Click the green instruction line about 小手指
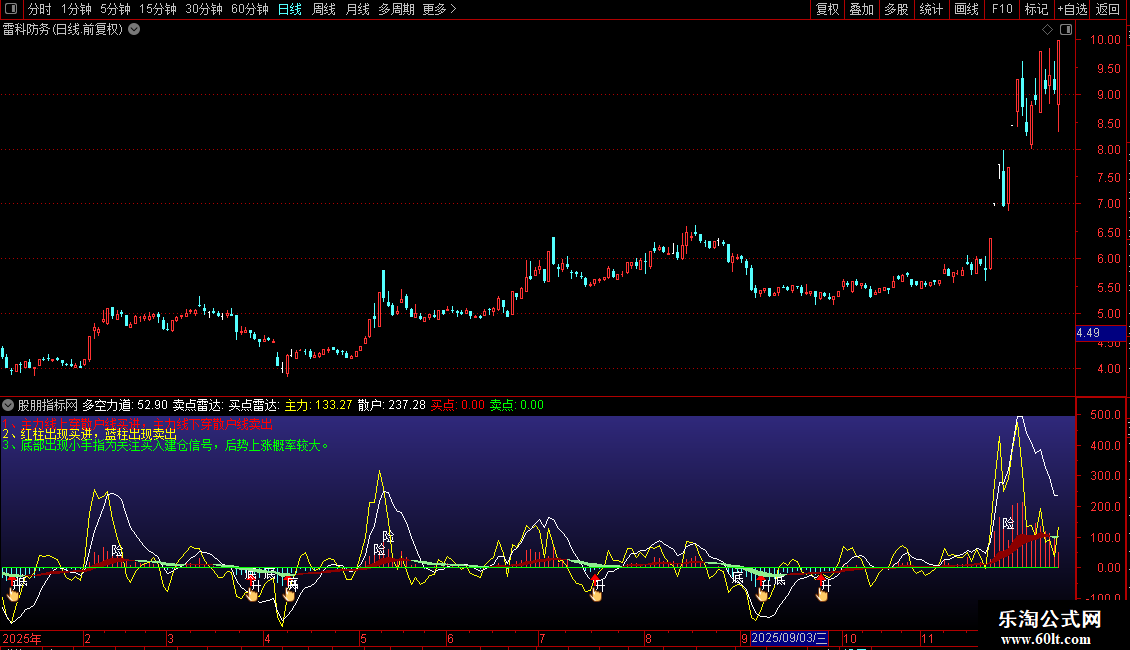The height and width of the screenshot is (650, 1130). [166, 446]
